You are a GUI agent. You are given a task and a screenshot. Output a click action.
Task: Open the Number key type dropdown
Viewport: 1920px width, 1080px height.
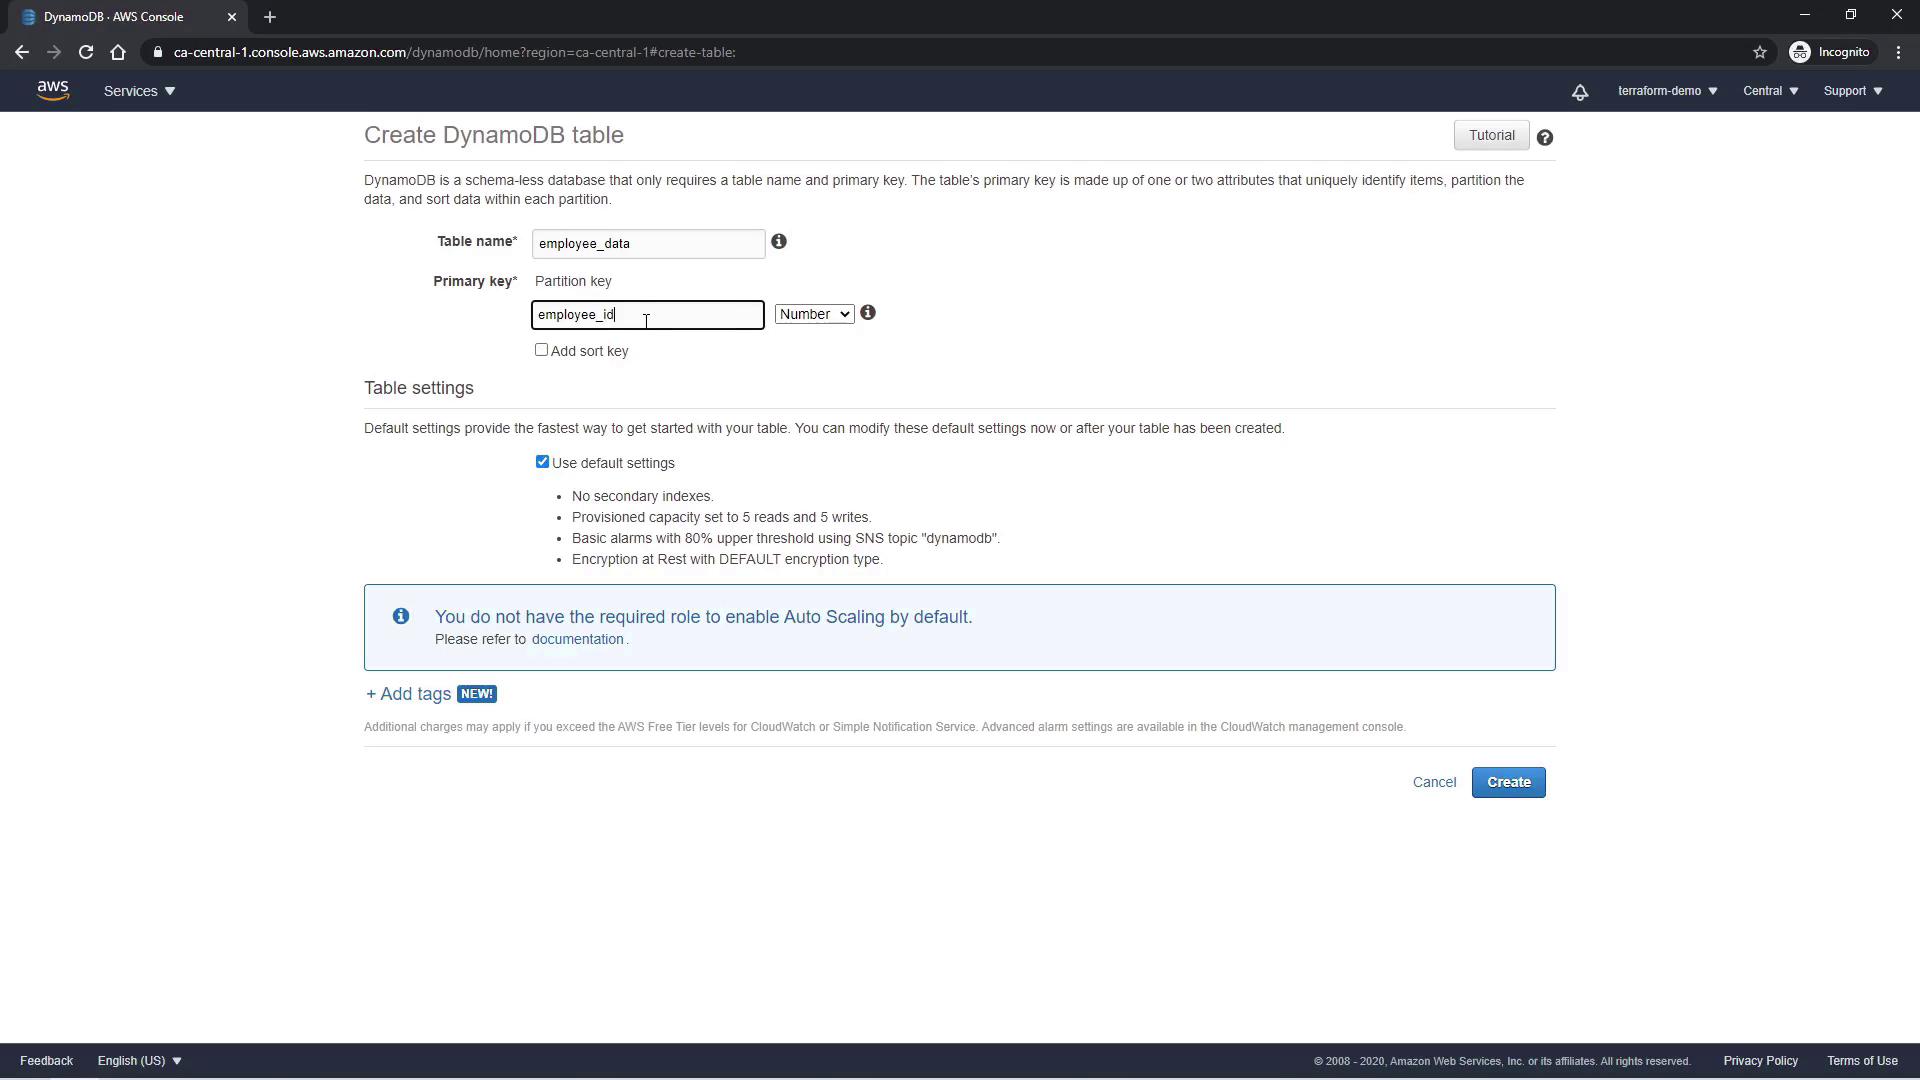tap(814, 314)
